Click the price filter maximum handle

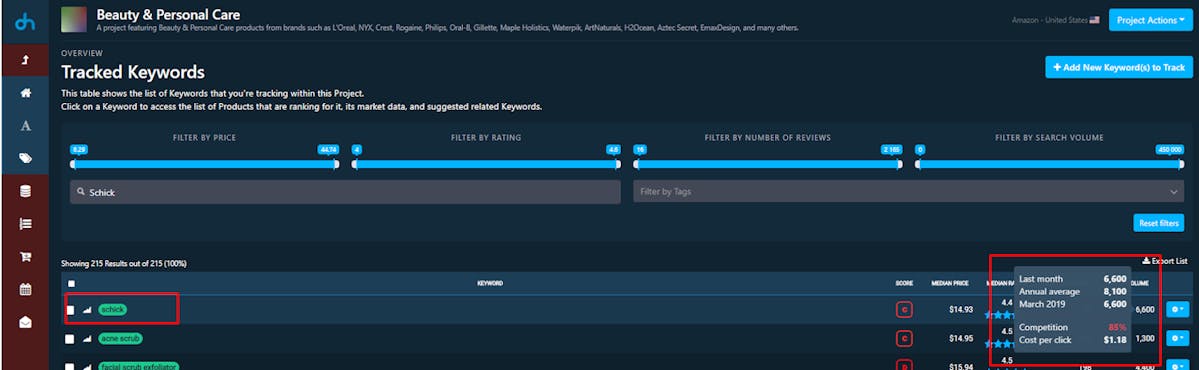(336, 164)
